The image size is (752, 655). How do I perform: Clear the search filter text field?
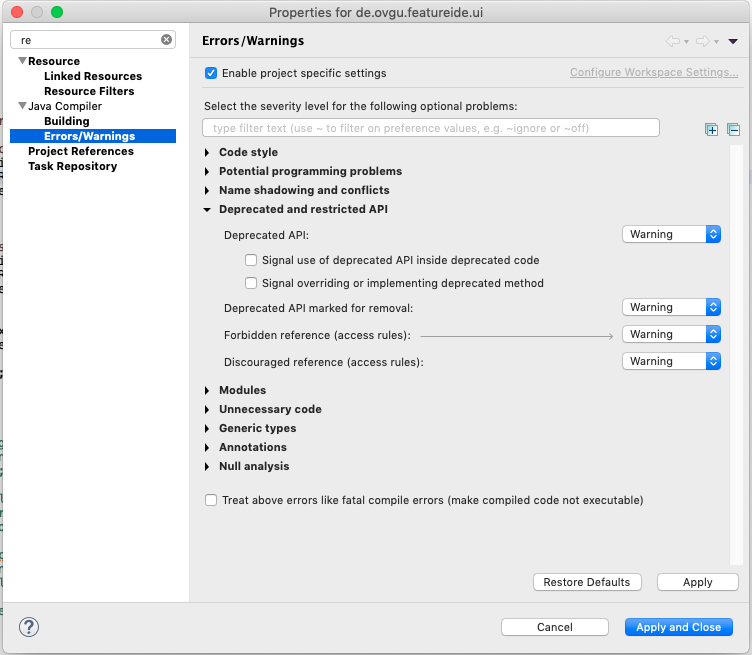(166, 40)
